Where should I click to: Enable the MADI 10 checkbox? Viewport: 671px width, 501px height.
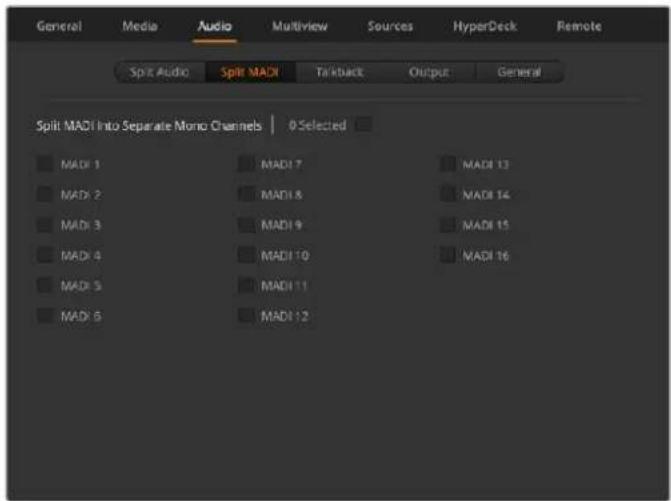coord(246,255)
